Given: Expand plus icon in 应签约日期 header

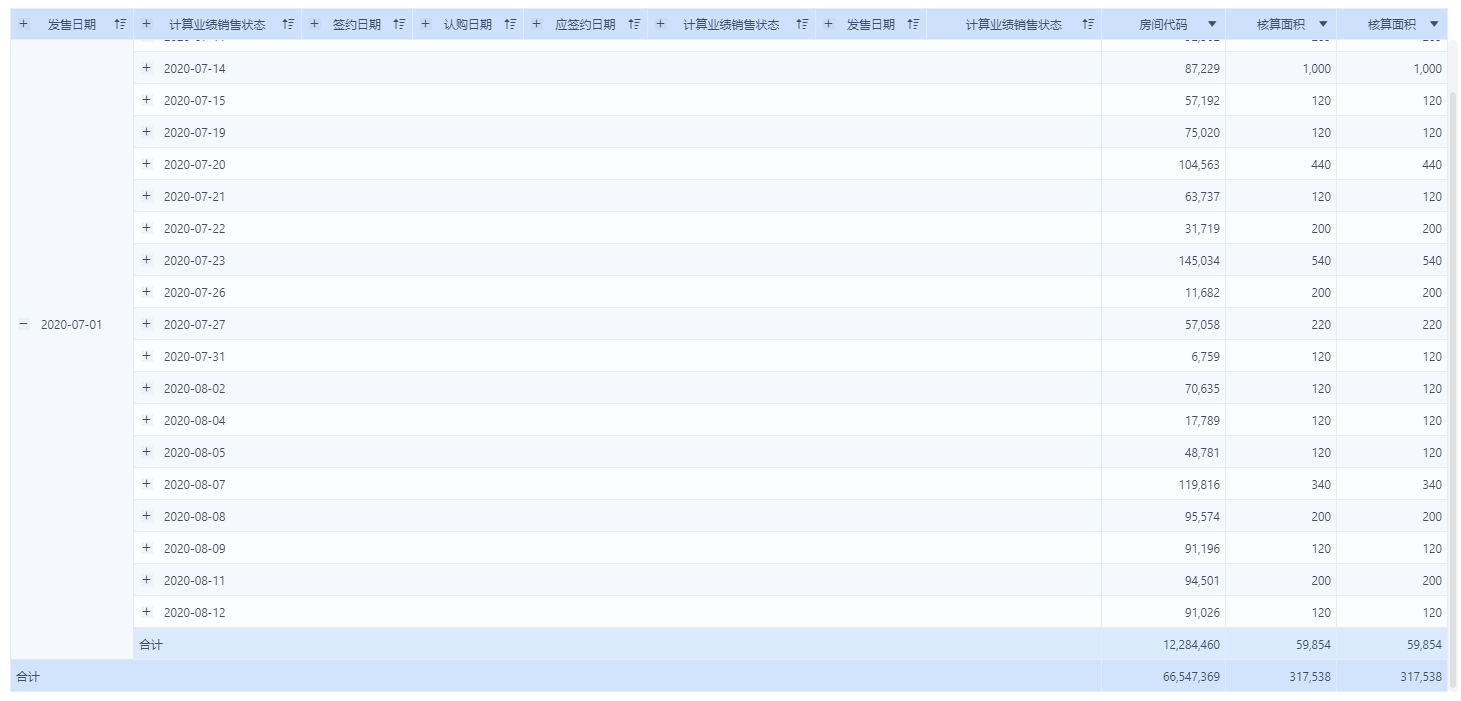Looking at the screenshot, I should 536,24.
